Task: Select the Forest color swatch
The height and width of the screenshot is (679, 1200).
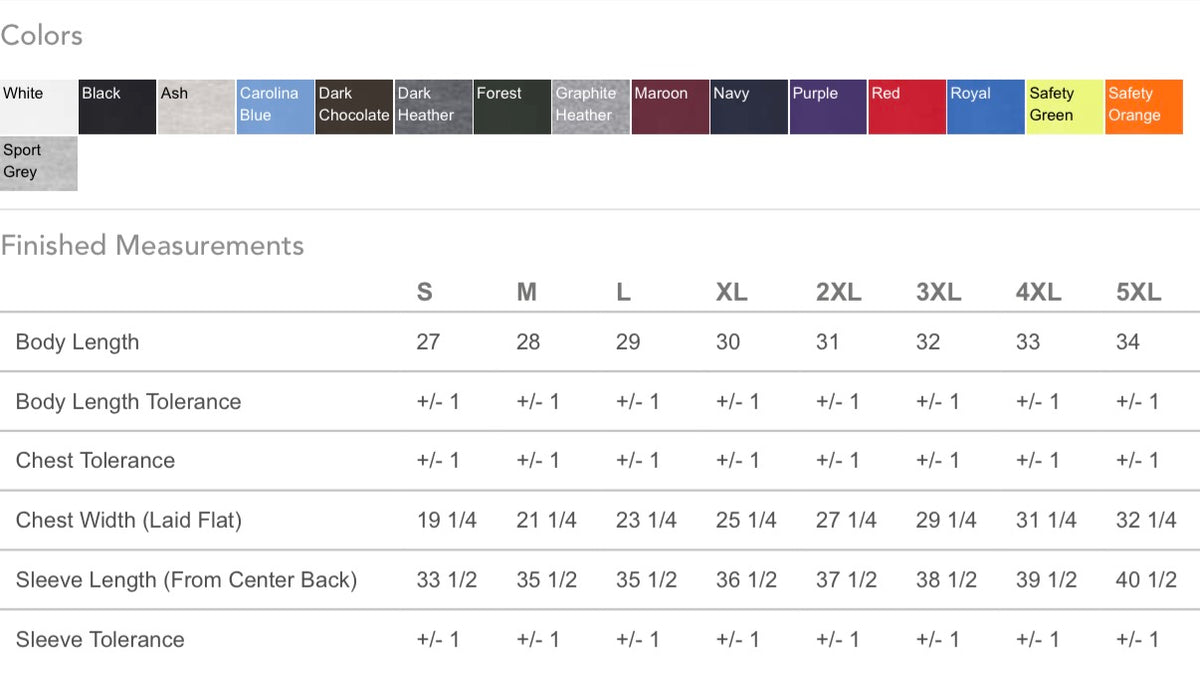Action: point(512,107)
